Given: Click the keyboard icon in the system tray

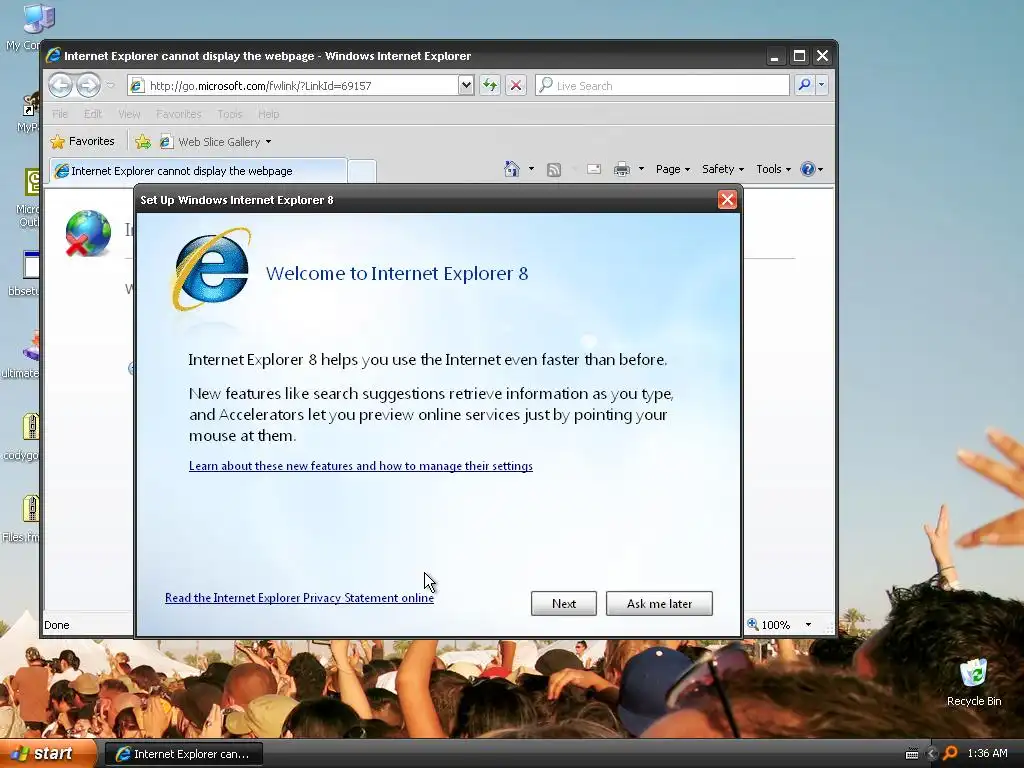Looking at the screenshot, I should (x=912, y=754).
